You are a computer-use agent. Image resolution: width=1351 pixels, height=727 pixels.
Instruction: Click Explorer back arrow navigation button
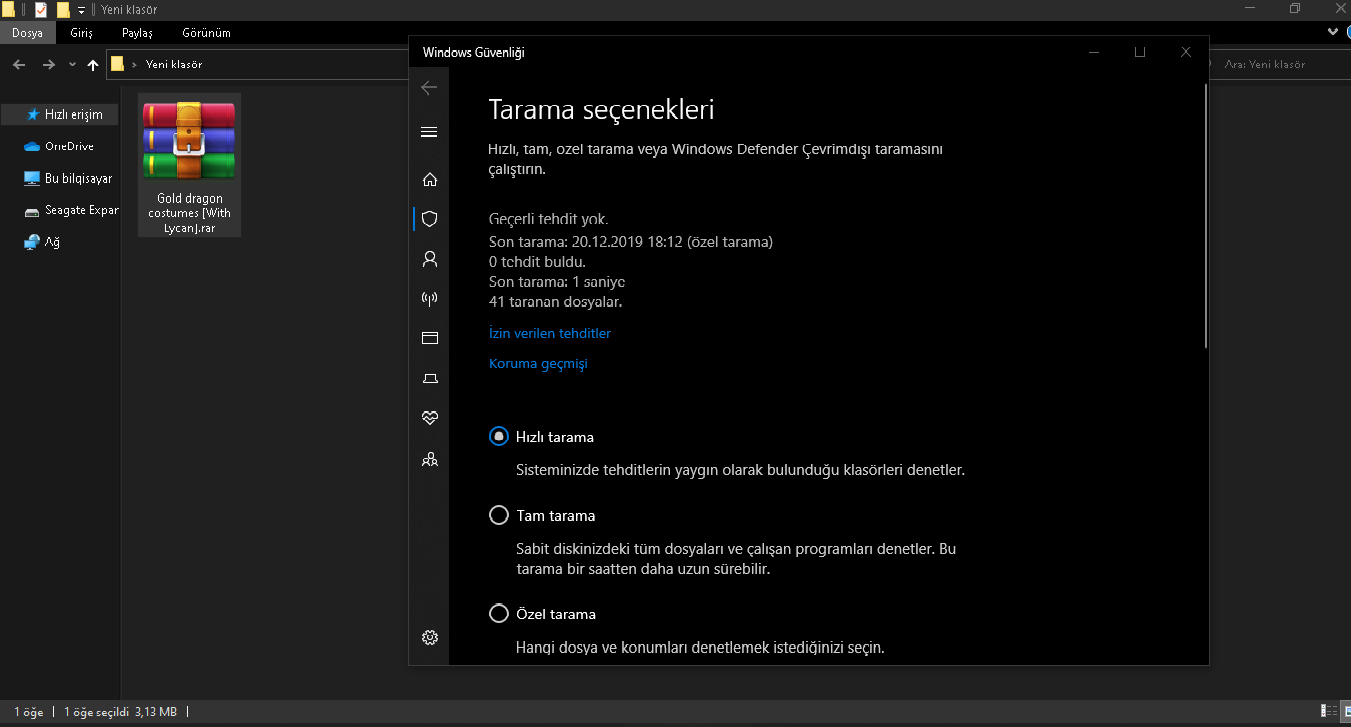19,64
